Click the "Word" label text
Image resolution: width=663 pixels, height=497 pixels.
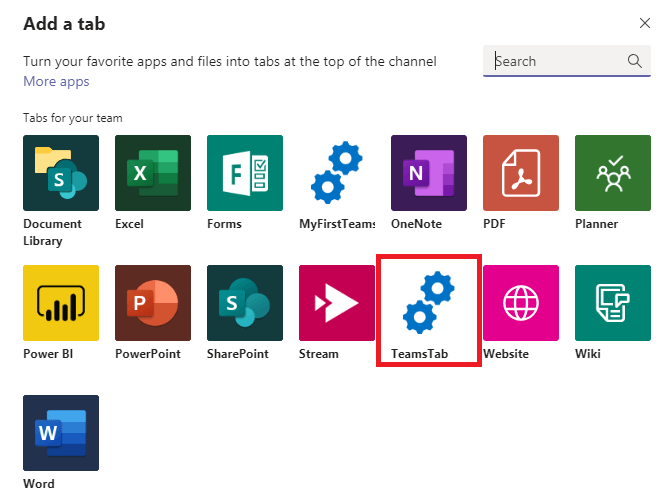click(x=39, y=483)
